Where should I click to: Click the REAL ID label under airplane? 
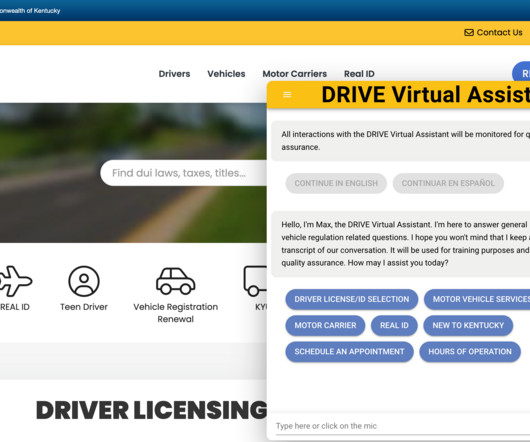click(x=15, y=307)
